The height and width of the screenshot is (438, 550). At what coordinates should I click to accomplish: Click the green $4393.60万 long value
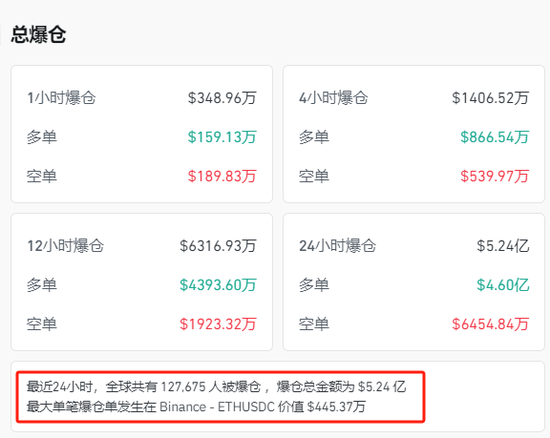coord(218,285)
